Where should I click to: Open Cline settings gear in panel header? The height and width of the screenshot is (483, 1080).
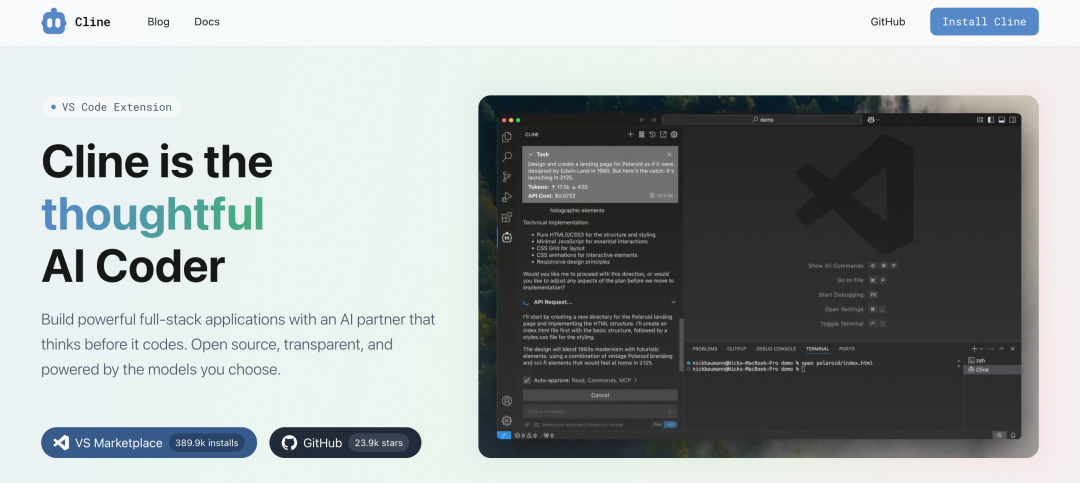[x=674, y=134]
